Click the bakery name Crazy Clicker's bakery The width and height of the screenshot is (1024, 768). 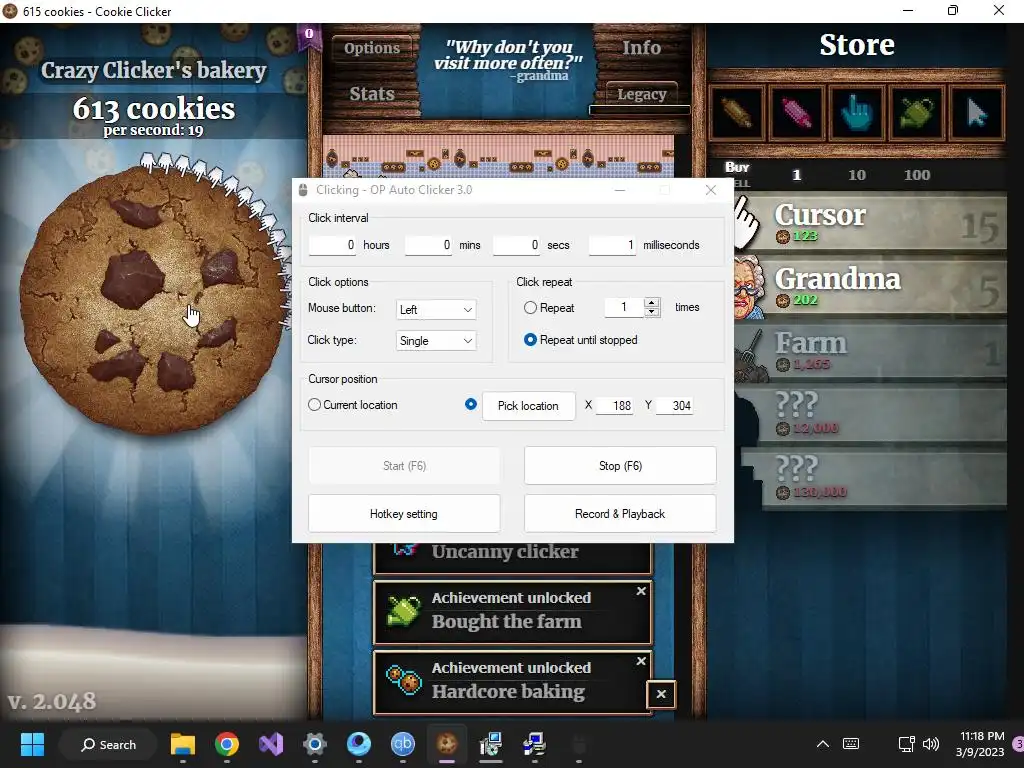tap(153, 70)
